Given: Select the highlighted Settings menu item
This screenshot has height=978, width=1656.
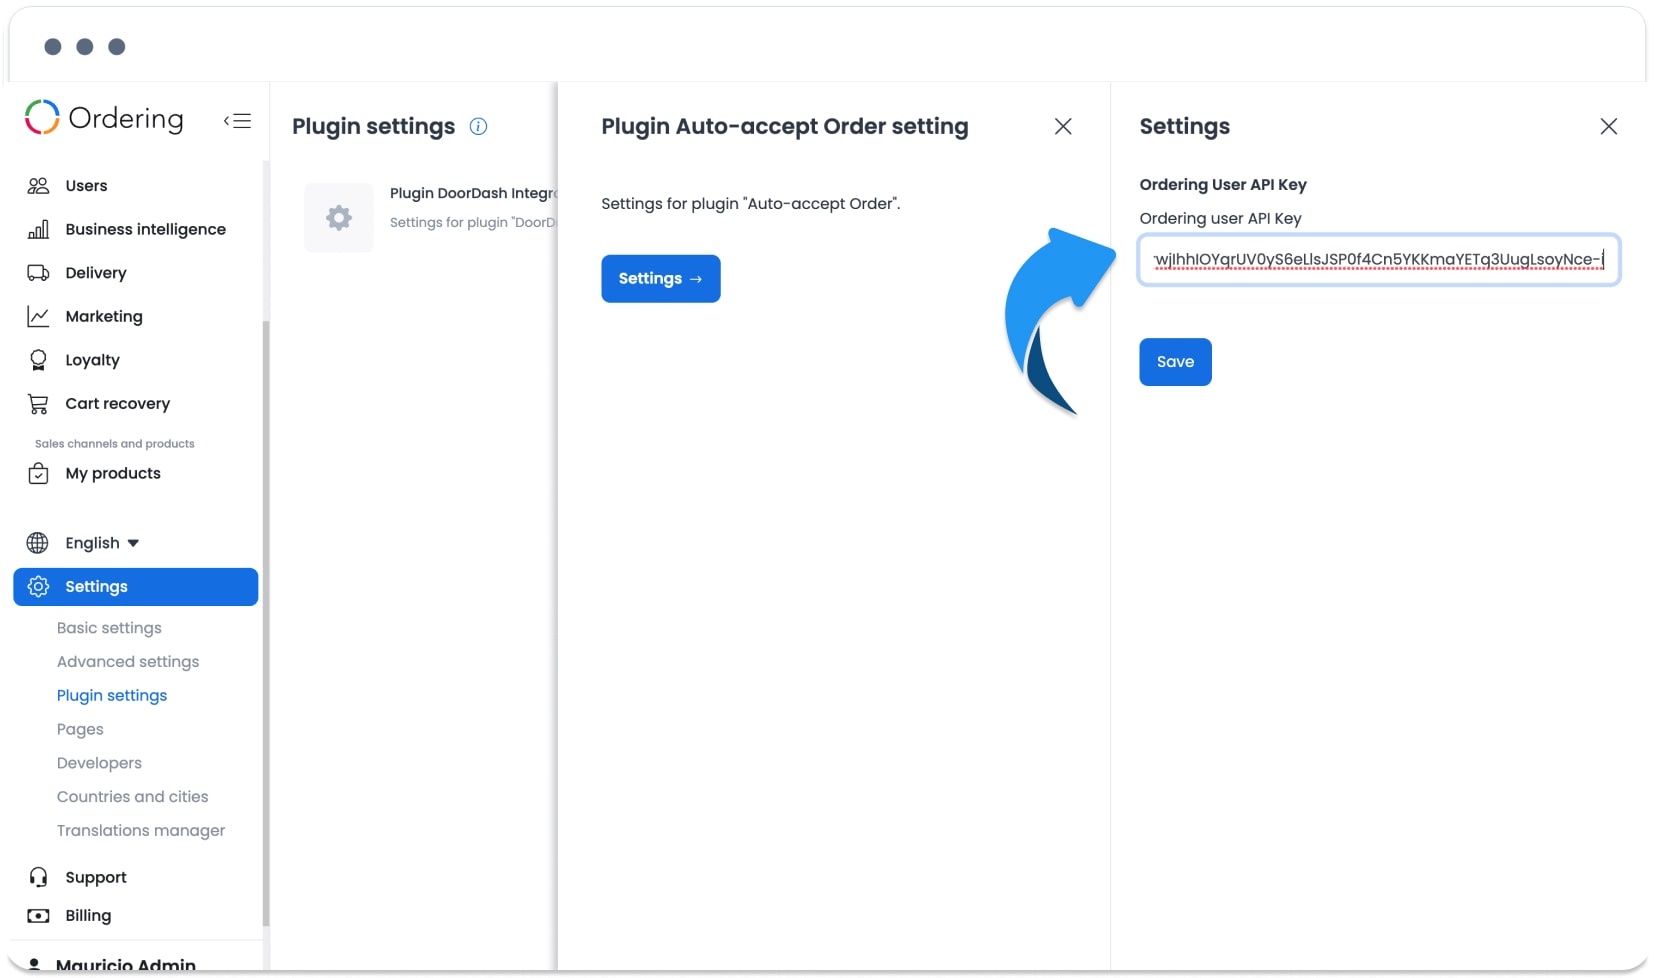Looking at the screenshot, I should coord(135,587).
